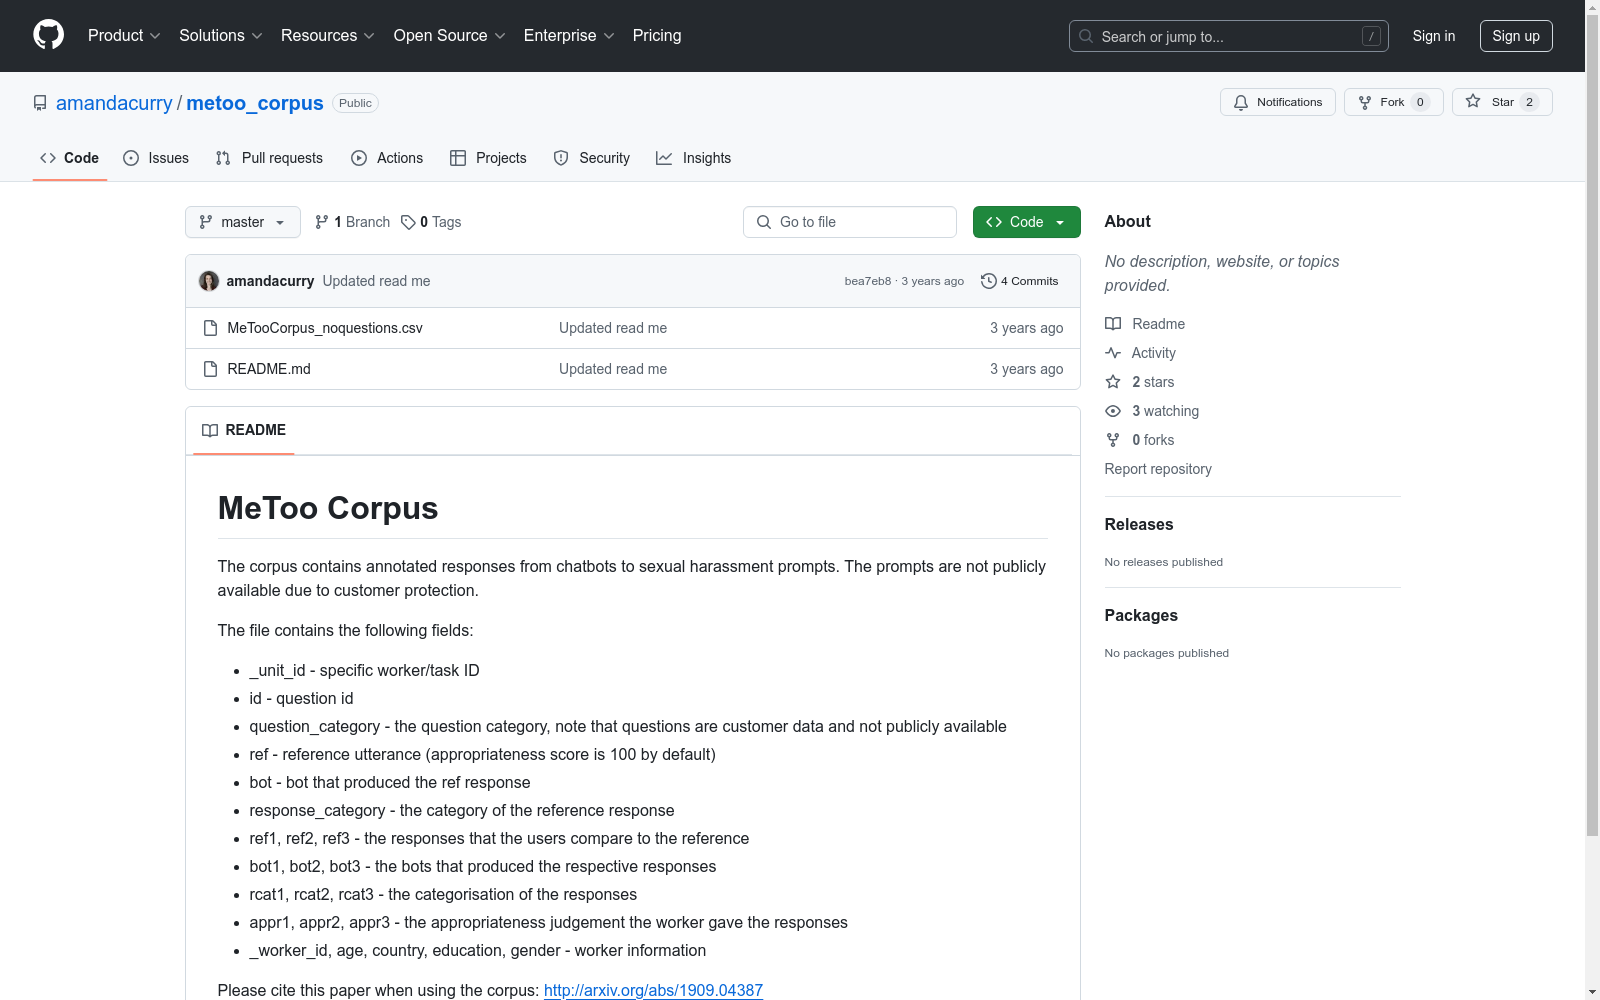Viewport: 1600px width, 1000px height.
Task: Switch to the Projects tab
Action: pos(488,158)
